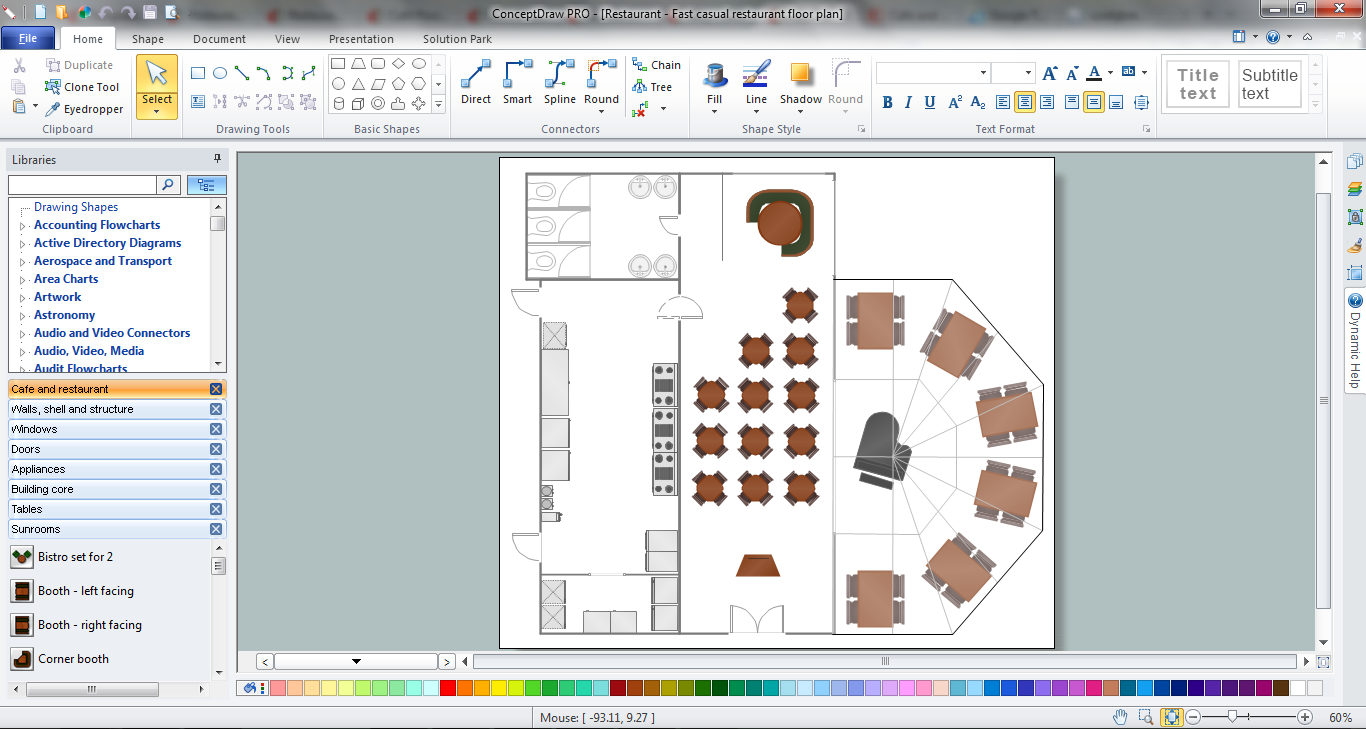The width and height of the screenshot is (1366, 729).
Task: Choose the Spline connector tool
Action: tap(560, 82)
